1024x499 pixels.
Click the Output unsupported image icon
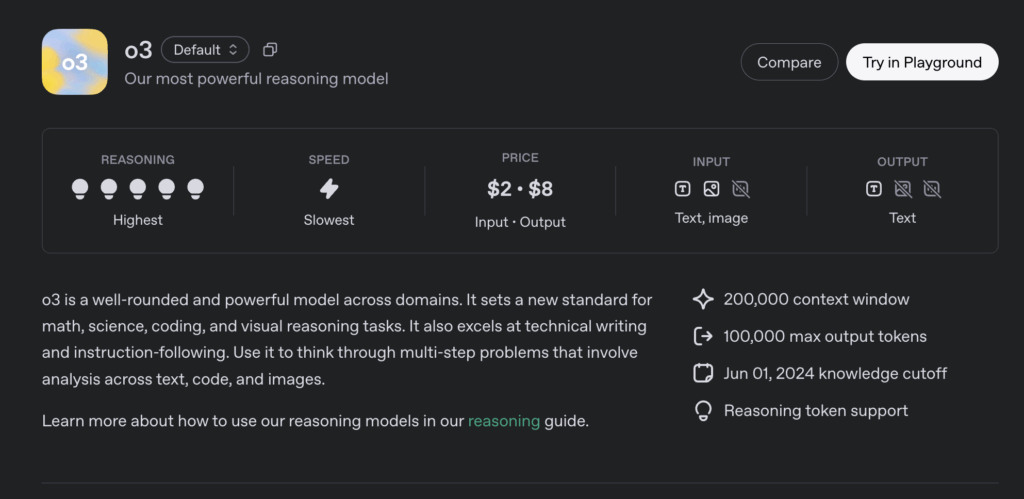click(x=903, y=189)
